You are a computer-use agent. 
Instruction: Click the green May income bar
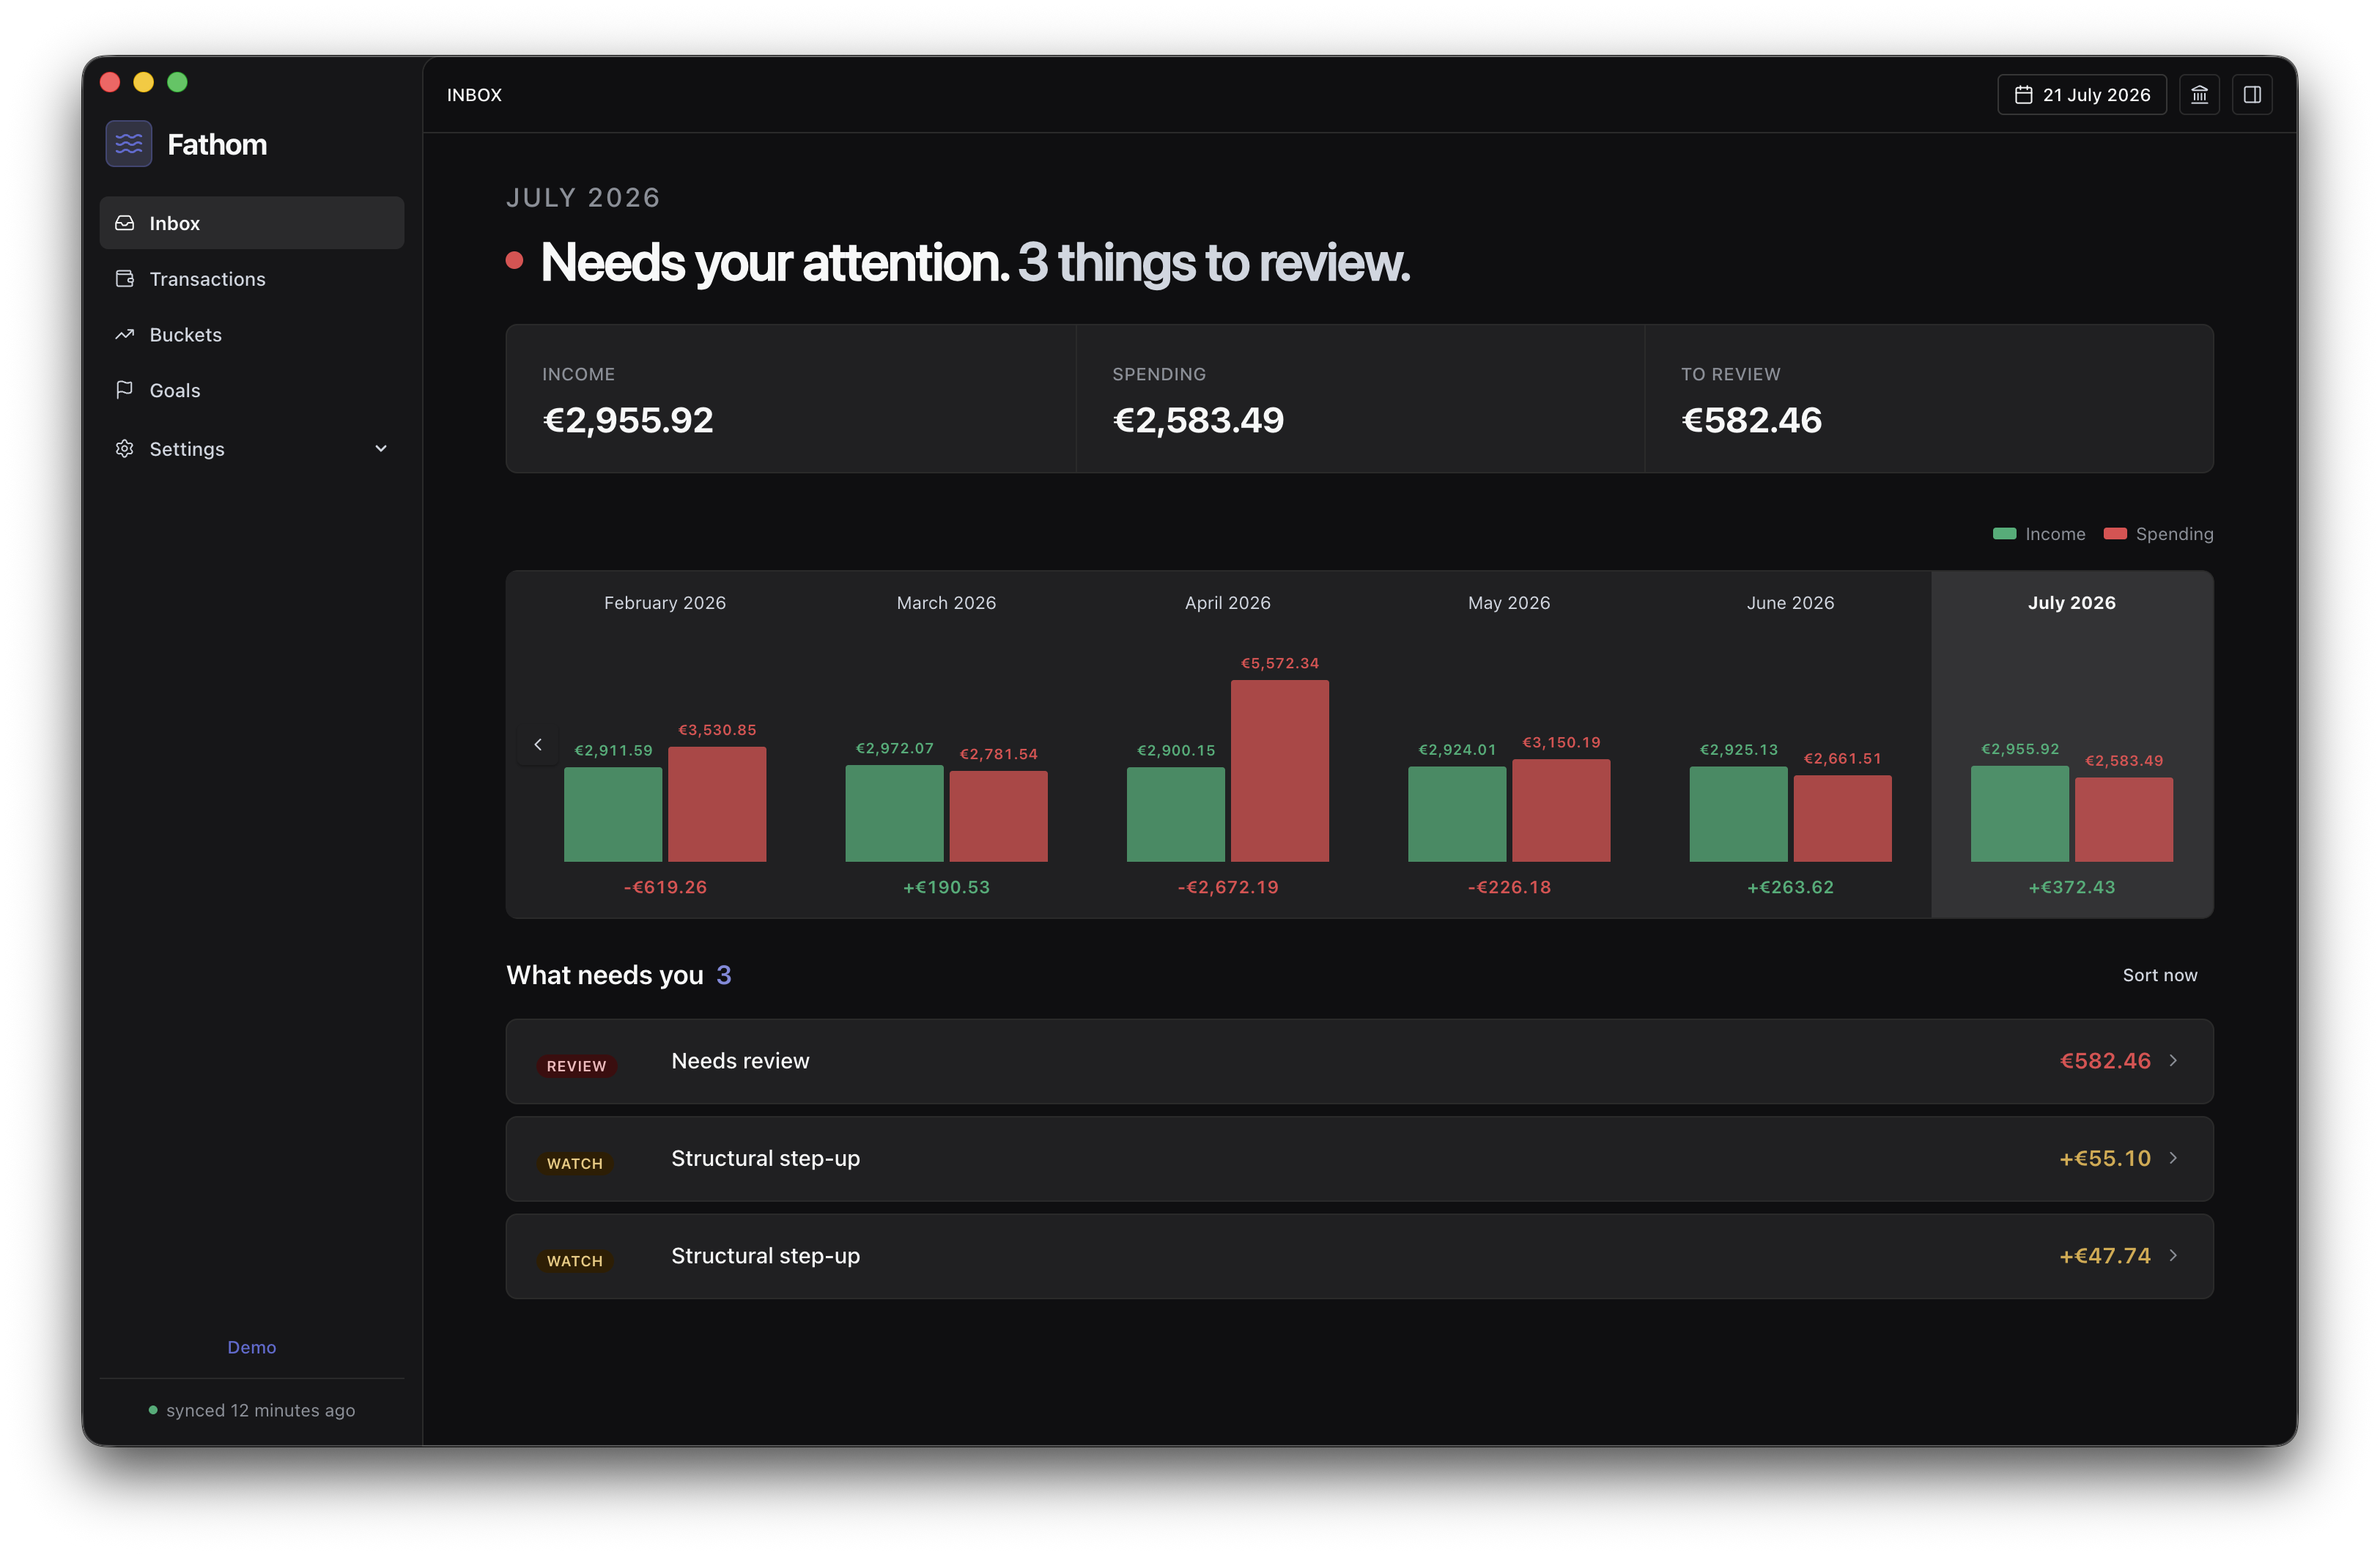pyautogui.click(x=1457, y=814)
